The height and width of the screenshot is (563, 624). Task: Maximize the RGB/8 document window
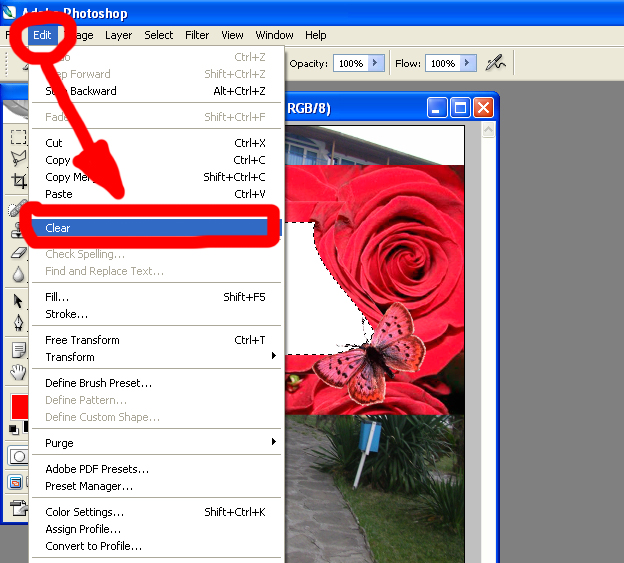[460, 108]
